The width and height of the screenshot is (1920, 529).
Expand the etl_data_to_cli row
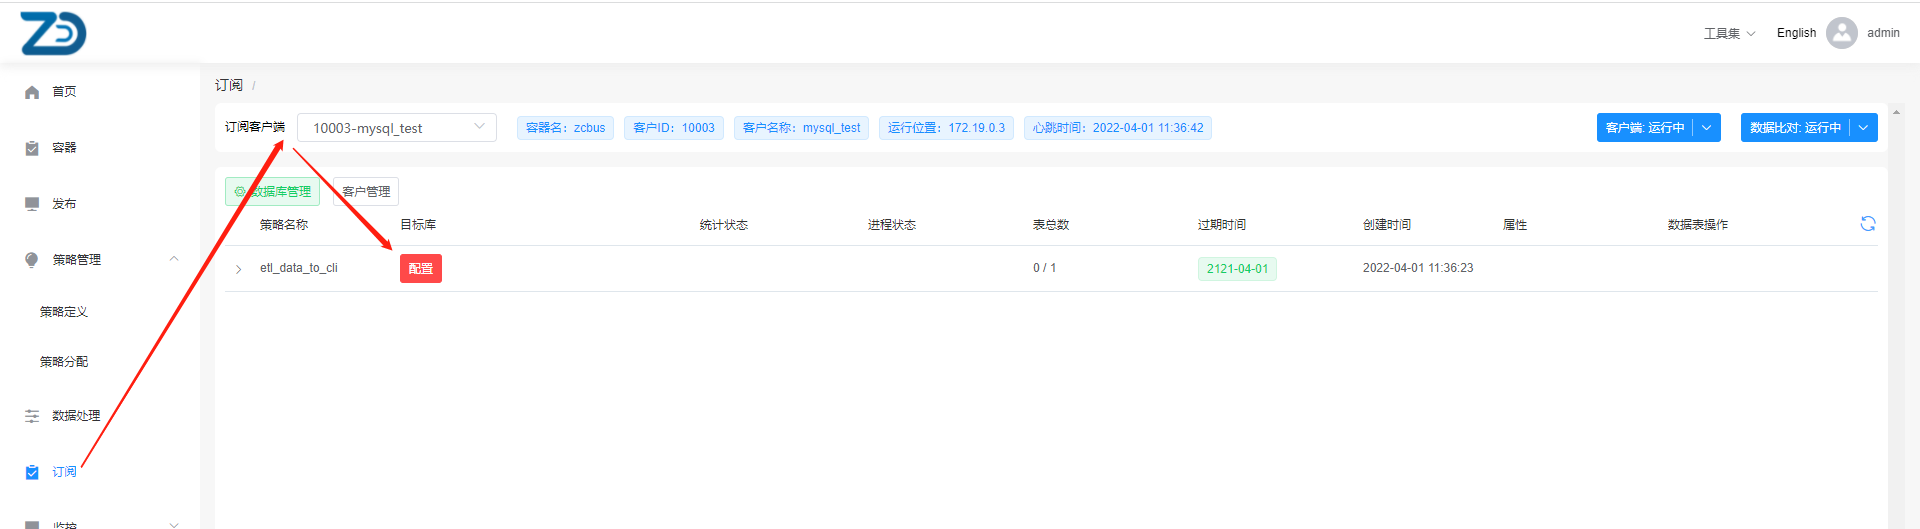(239, 269)
